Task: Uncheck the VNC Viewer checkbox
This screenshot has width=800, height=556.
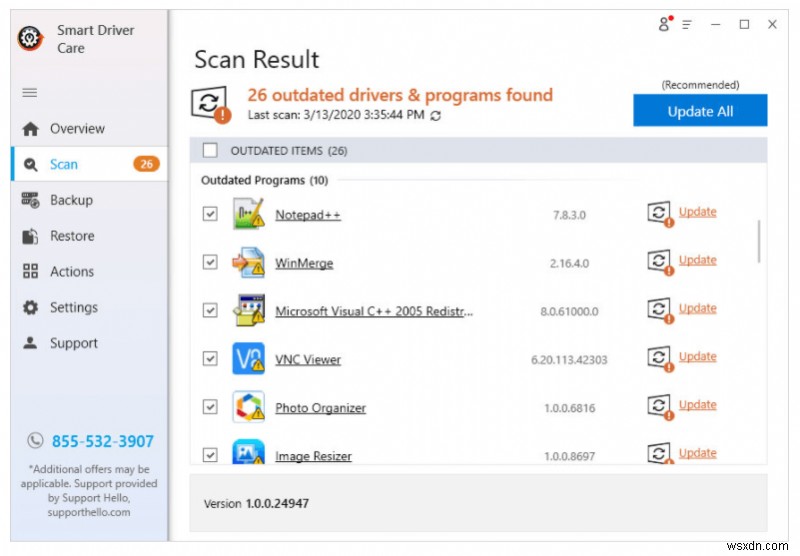Action: click(x=210, y=359)
